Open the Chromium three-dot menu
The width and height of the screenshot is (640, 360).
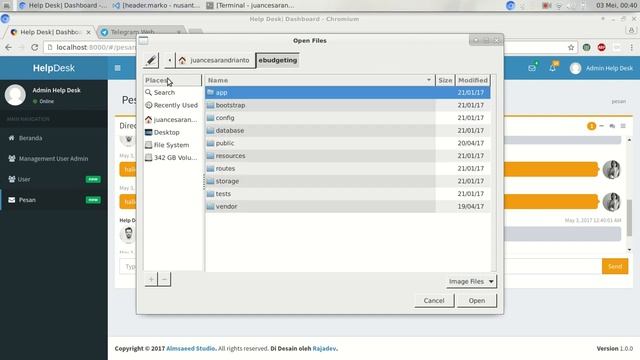631,48
